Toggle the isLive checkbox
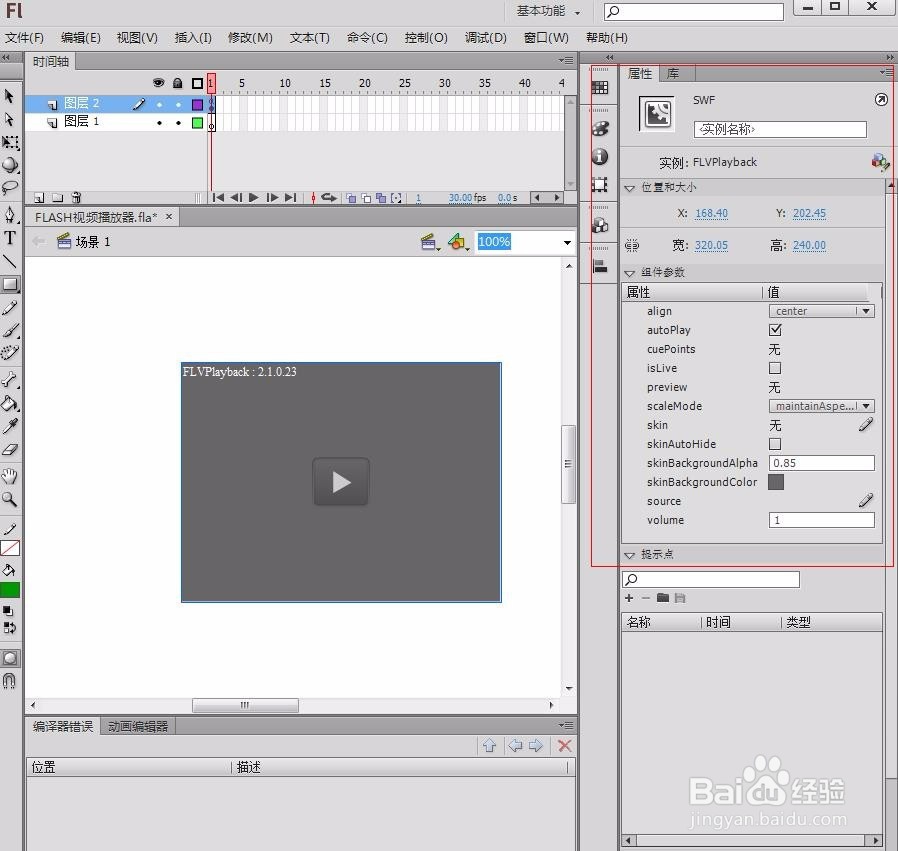Viewport: 898px width, 851px height. pos(775,368)
